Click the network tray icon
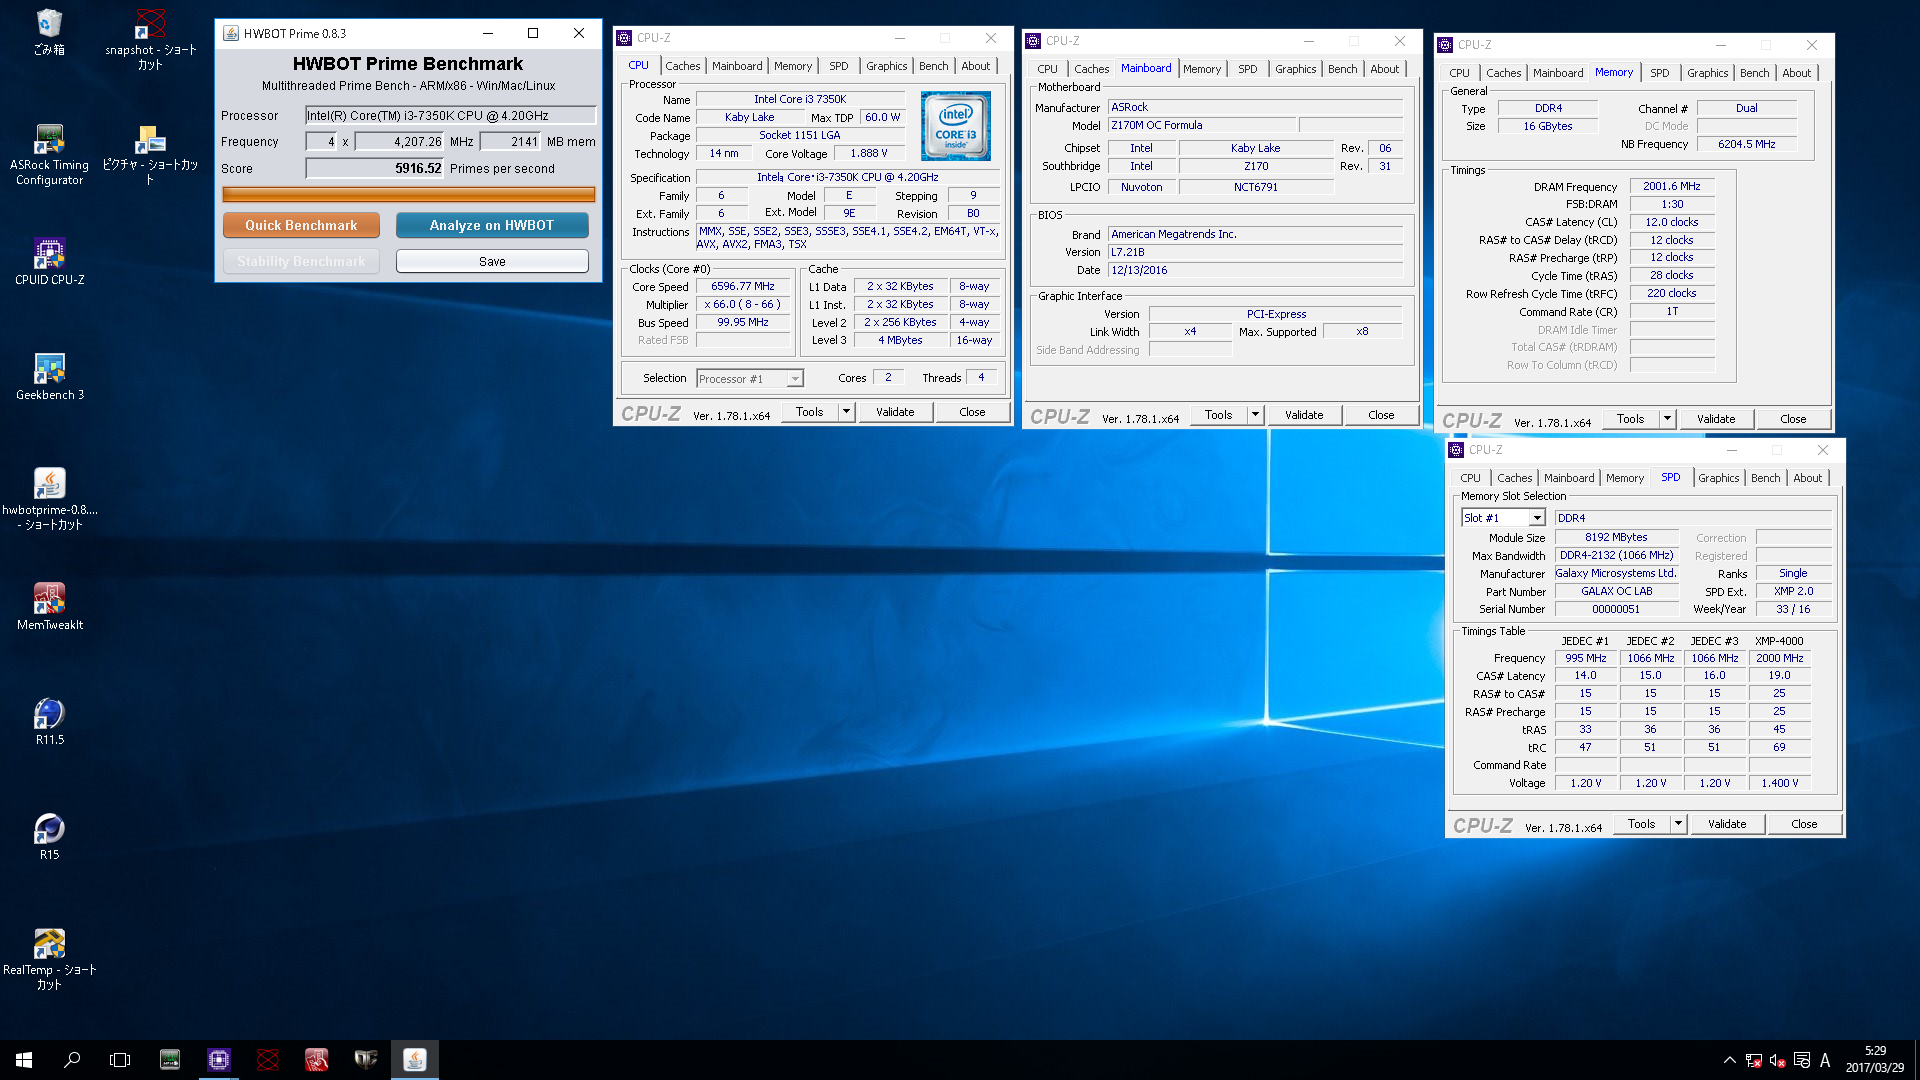 click(x=1754, y=1060)
